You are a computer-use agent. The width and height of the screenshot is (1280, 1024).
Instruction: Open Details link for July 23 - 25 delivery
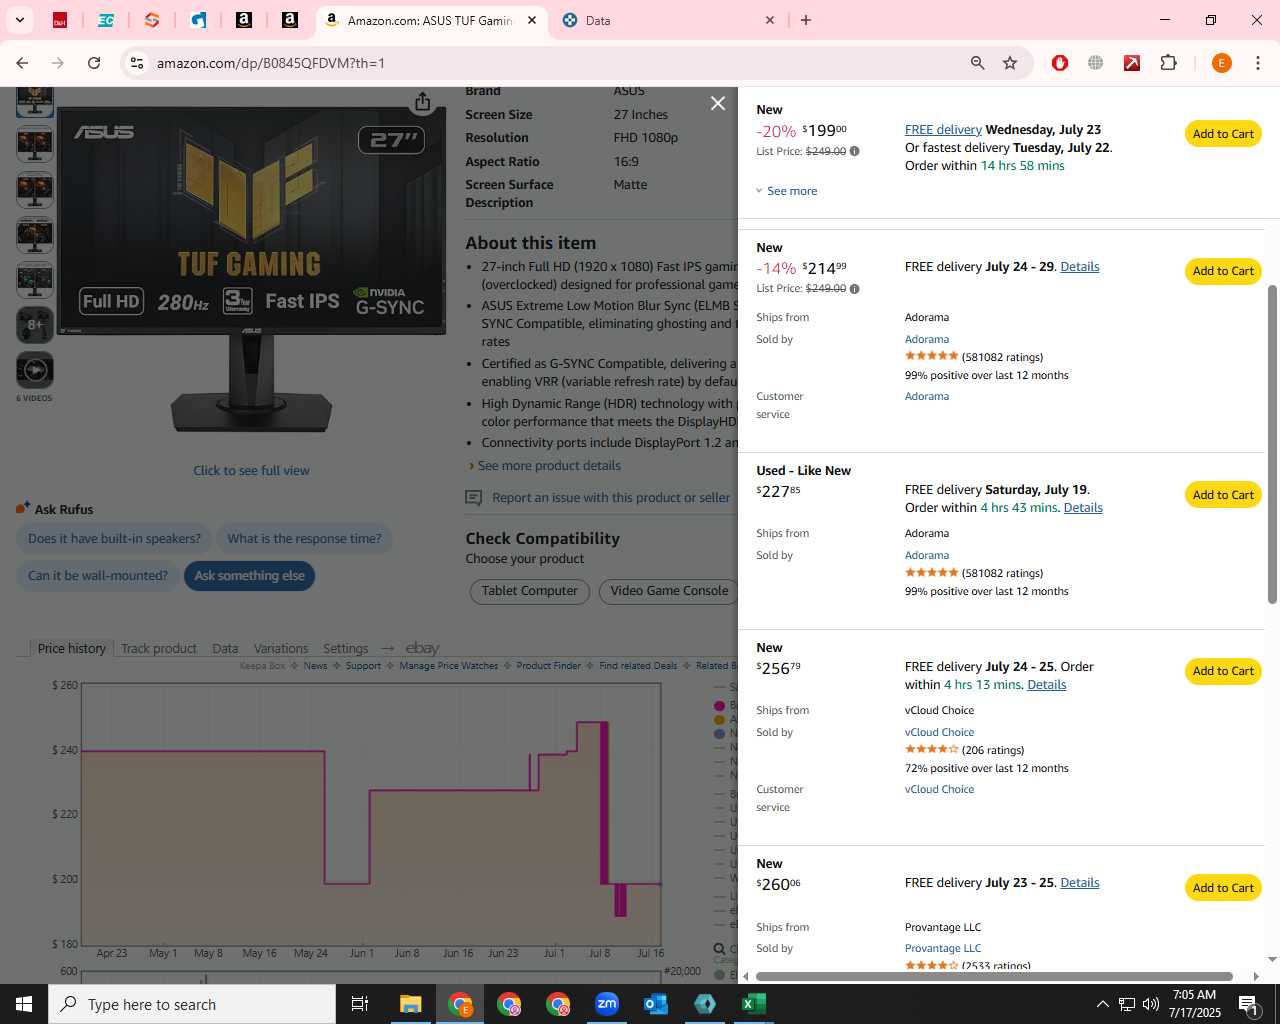pyautogui.click(x=1079, y=883)
